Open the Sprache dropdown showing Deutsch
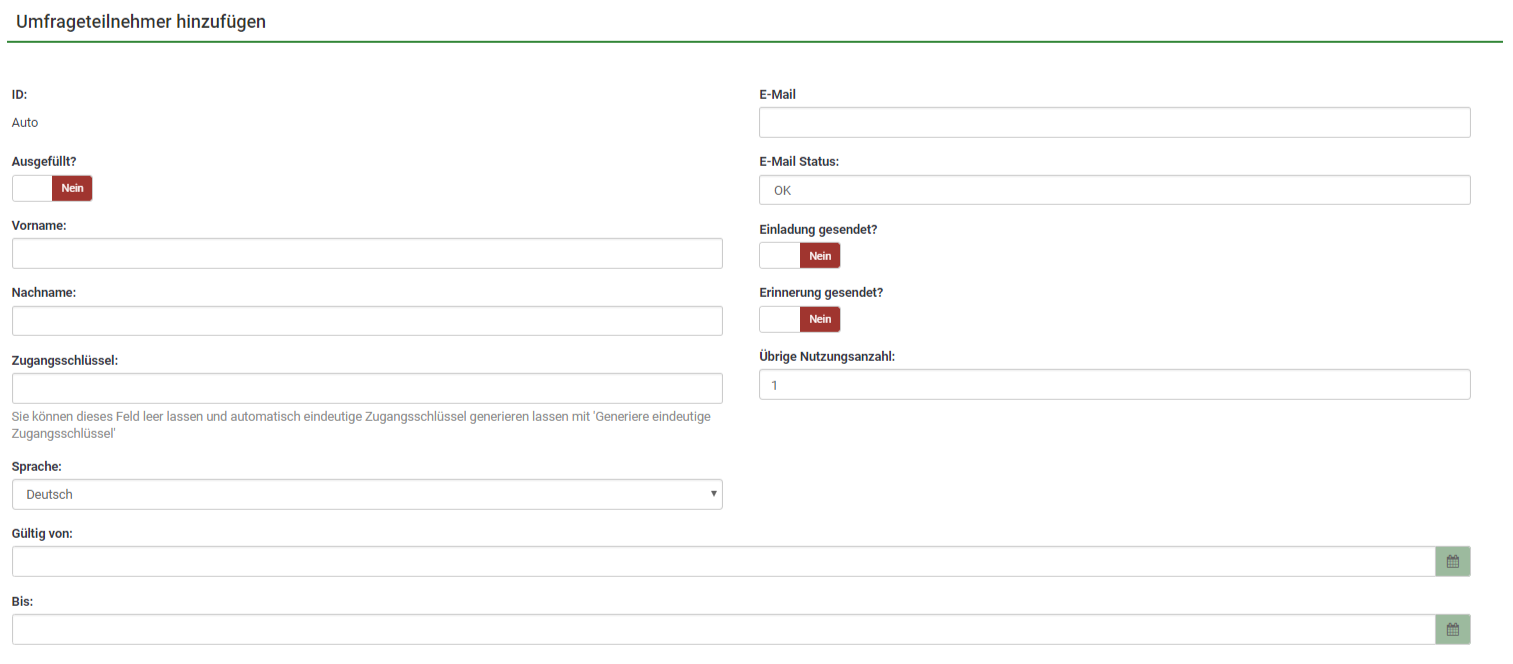This screenshot has height=664, width=1513. 367,494
